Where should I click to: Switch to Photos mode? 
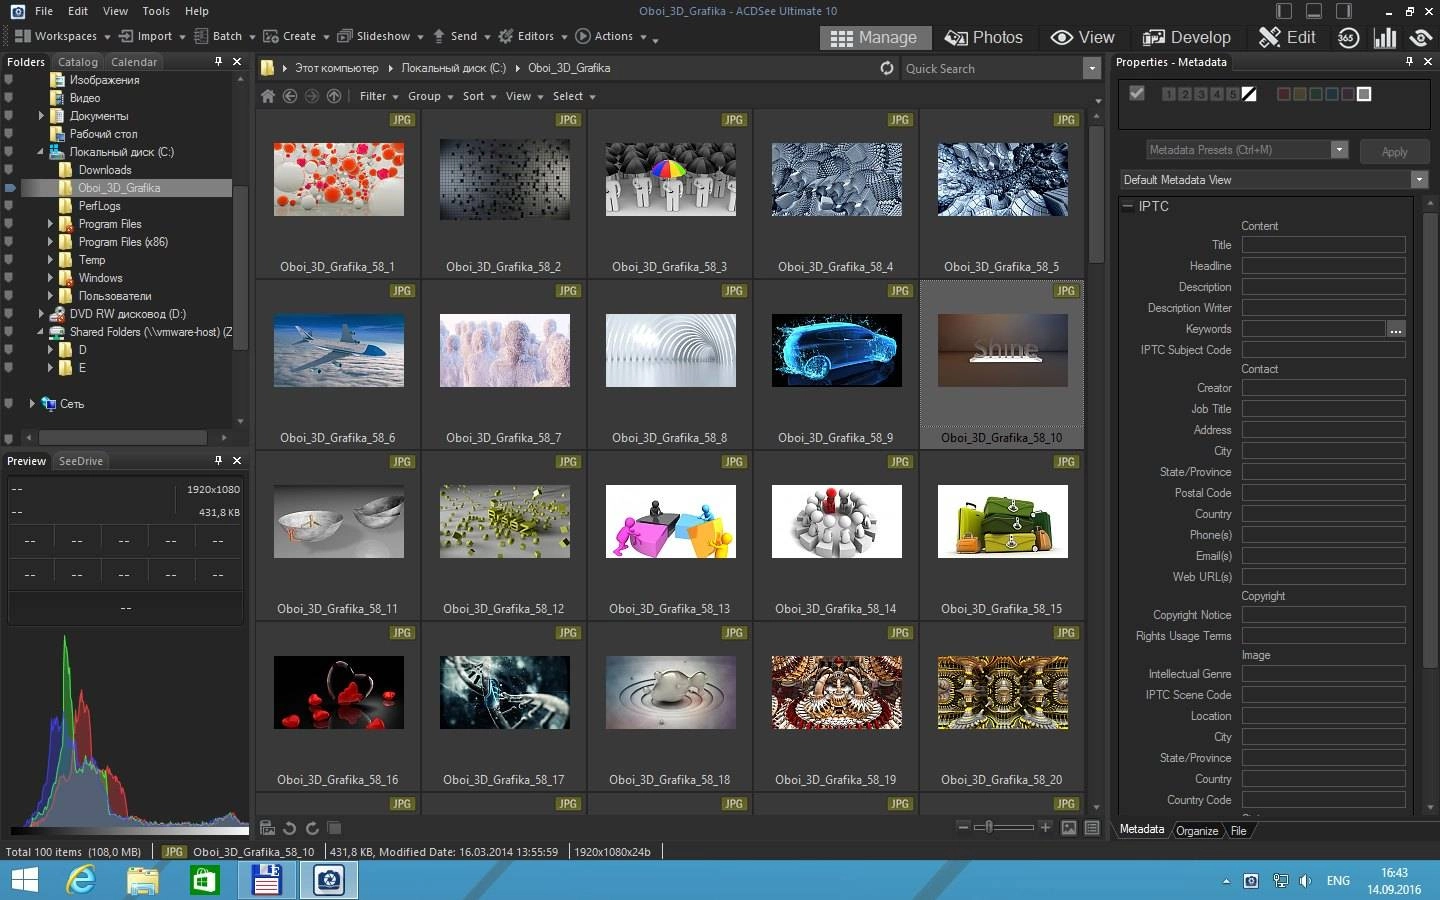pos(984,37)
